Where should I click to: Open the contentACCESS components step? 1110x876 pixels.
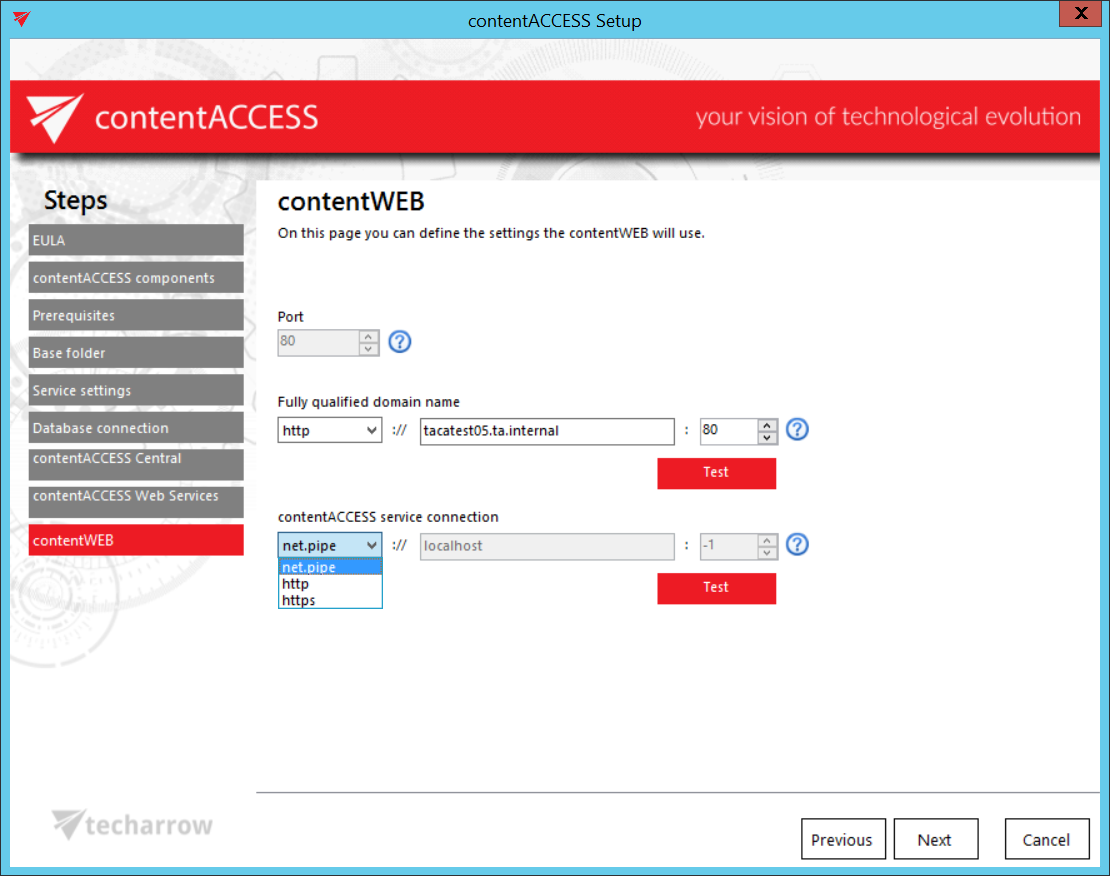click(136, 278)
